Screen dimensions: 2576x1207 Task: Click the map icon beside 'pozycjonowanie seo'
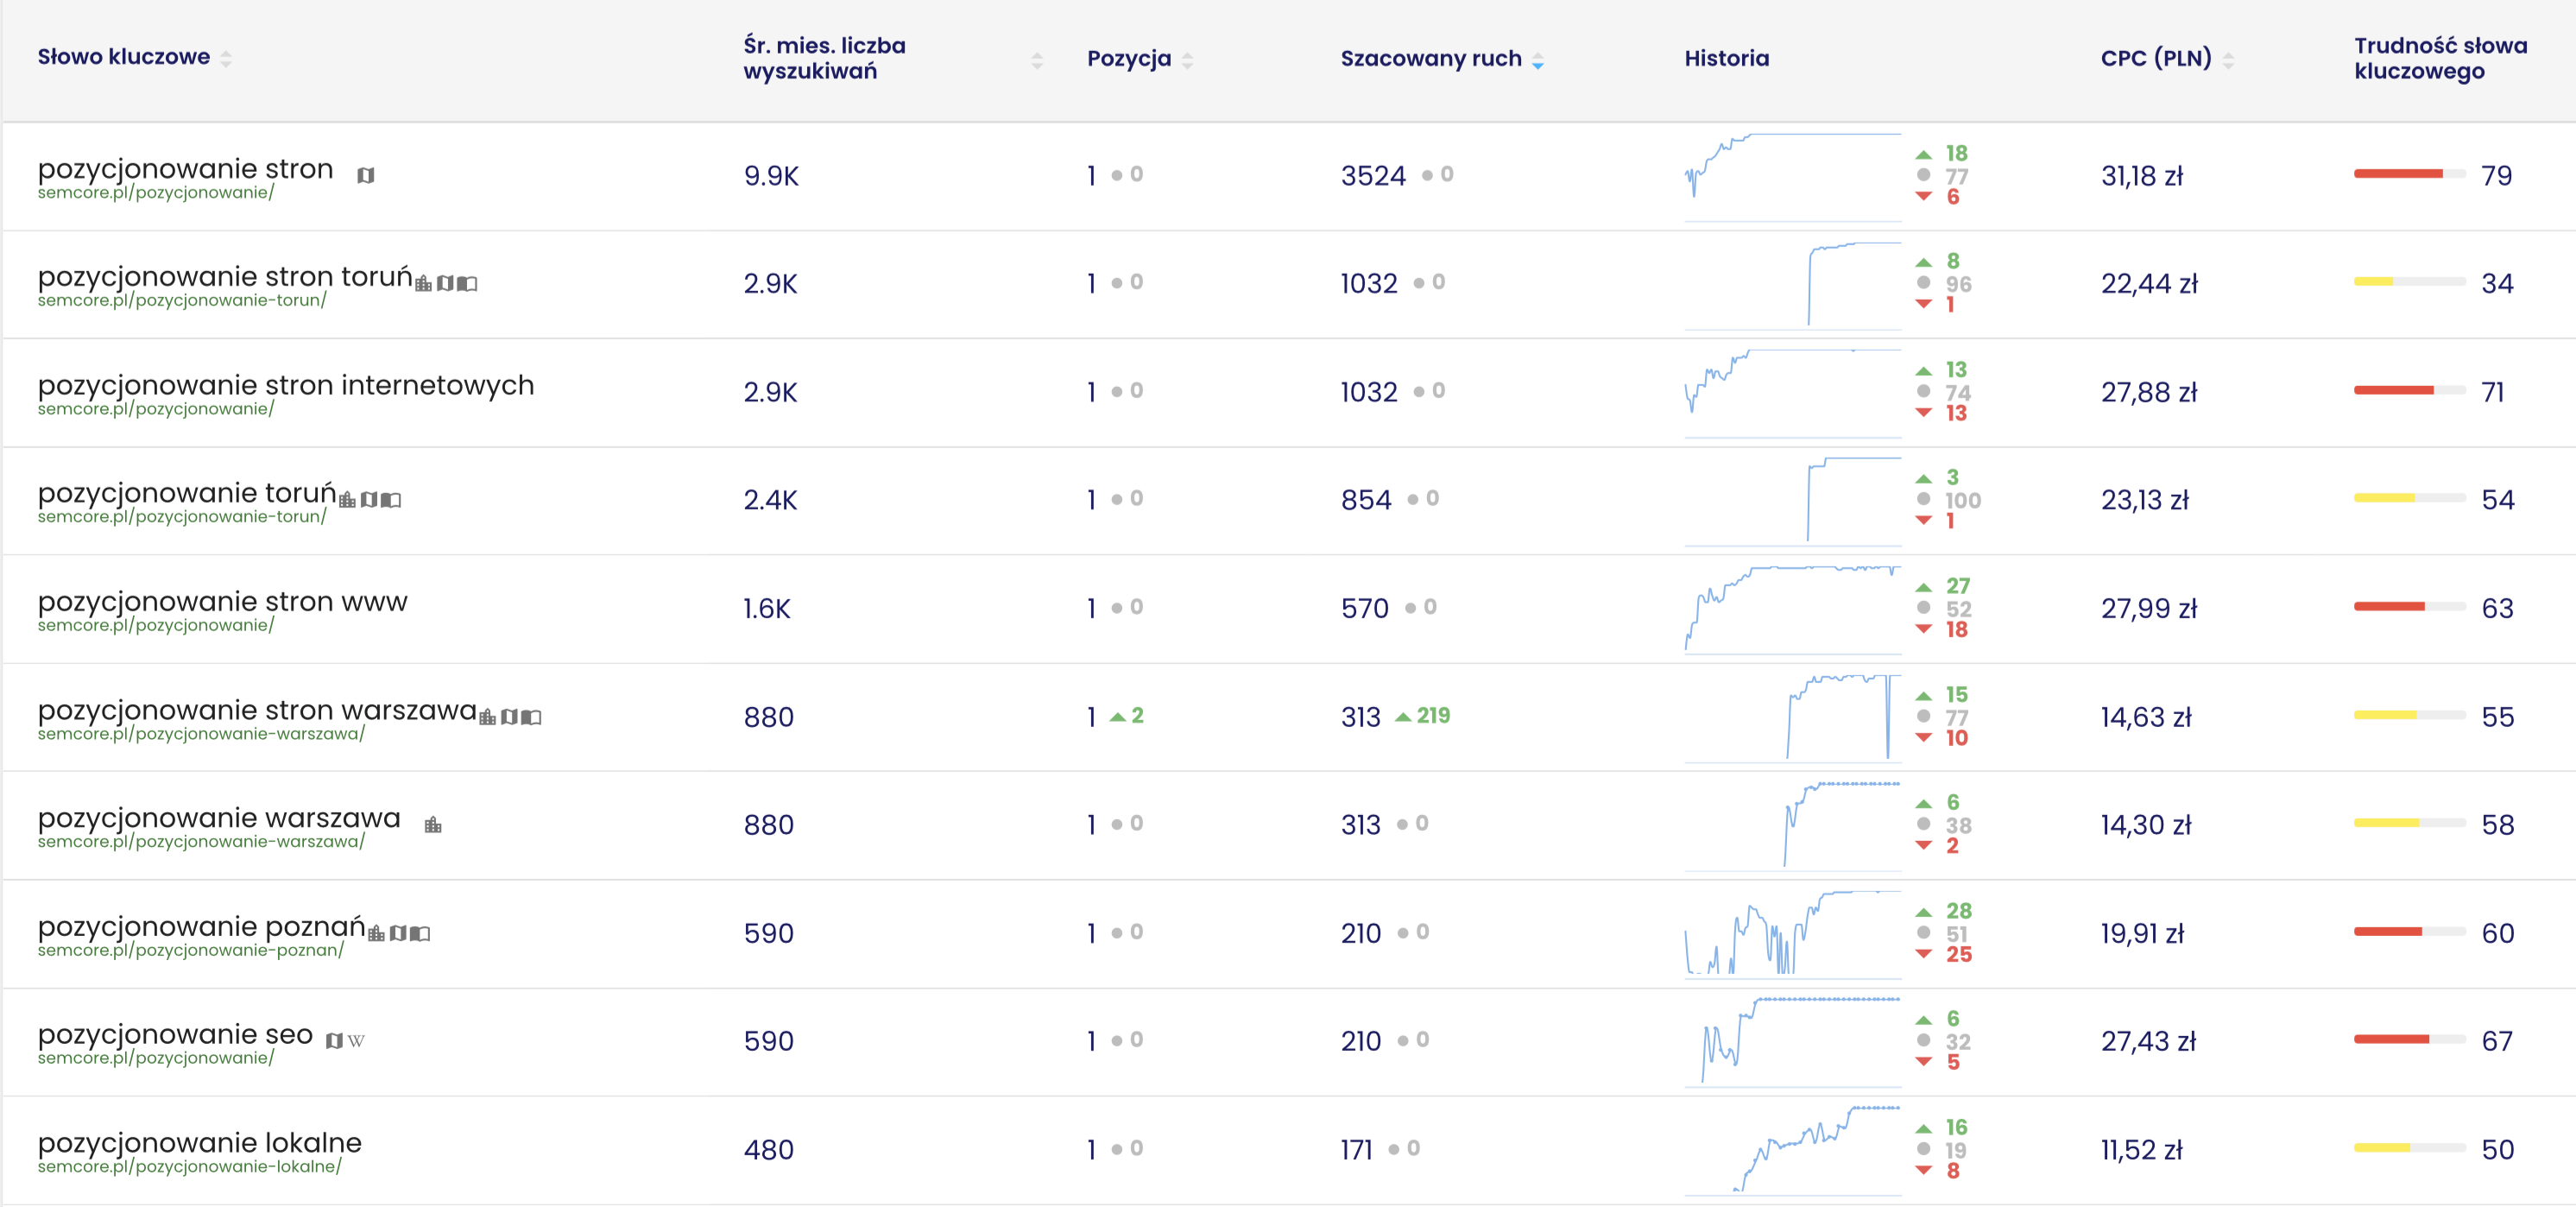pos(335,1041)
